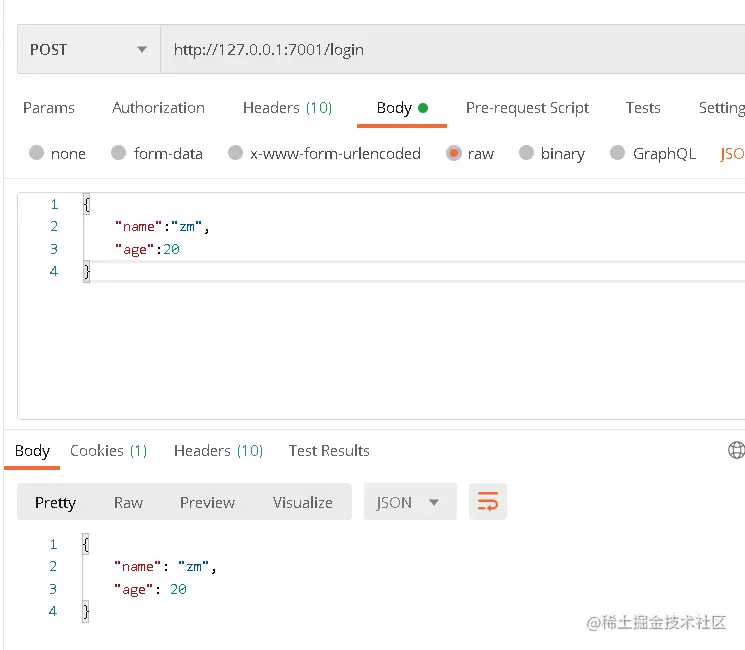
Task: Switch response view to Raw
Action: tap(128, 502)
